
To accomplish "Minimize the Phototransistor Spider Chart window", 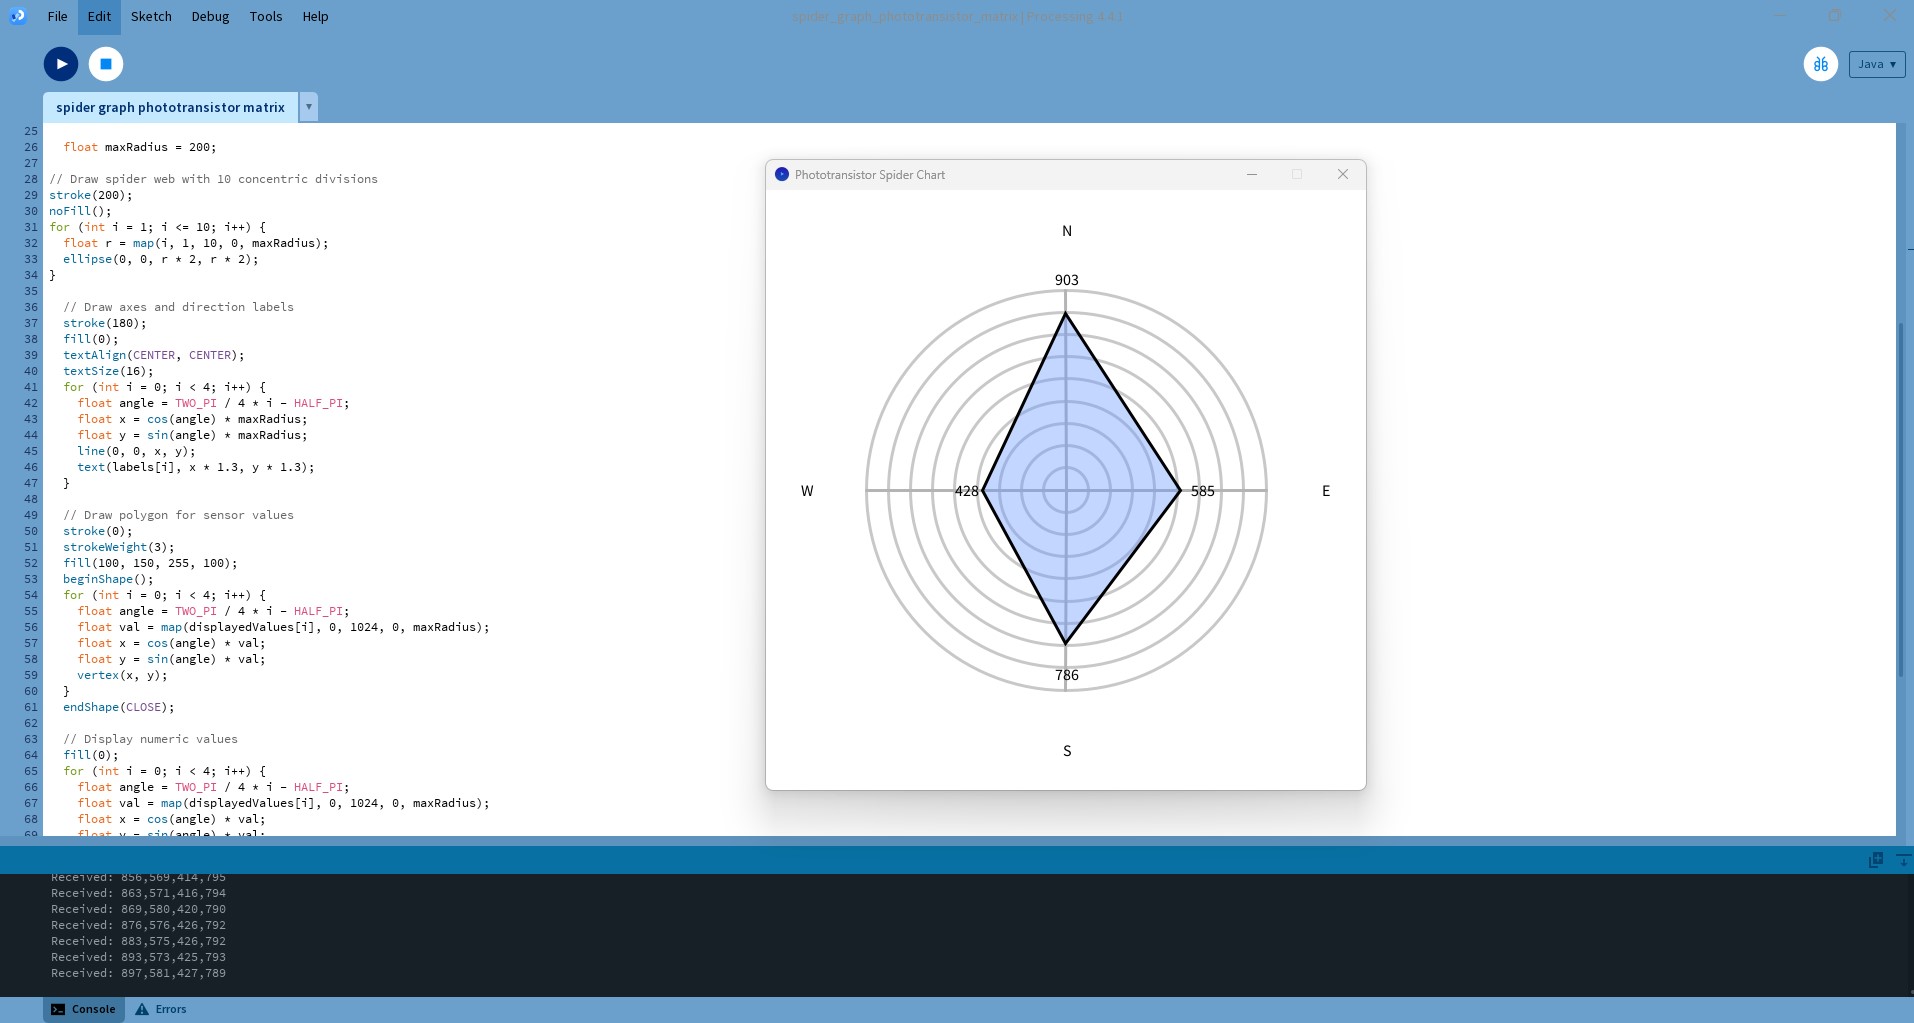I will tap(1251, 174).
